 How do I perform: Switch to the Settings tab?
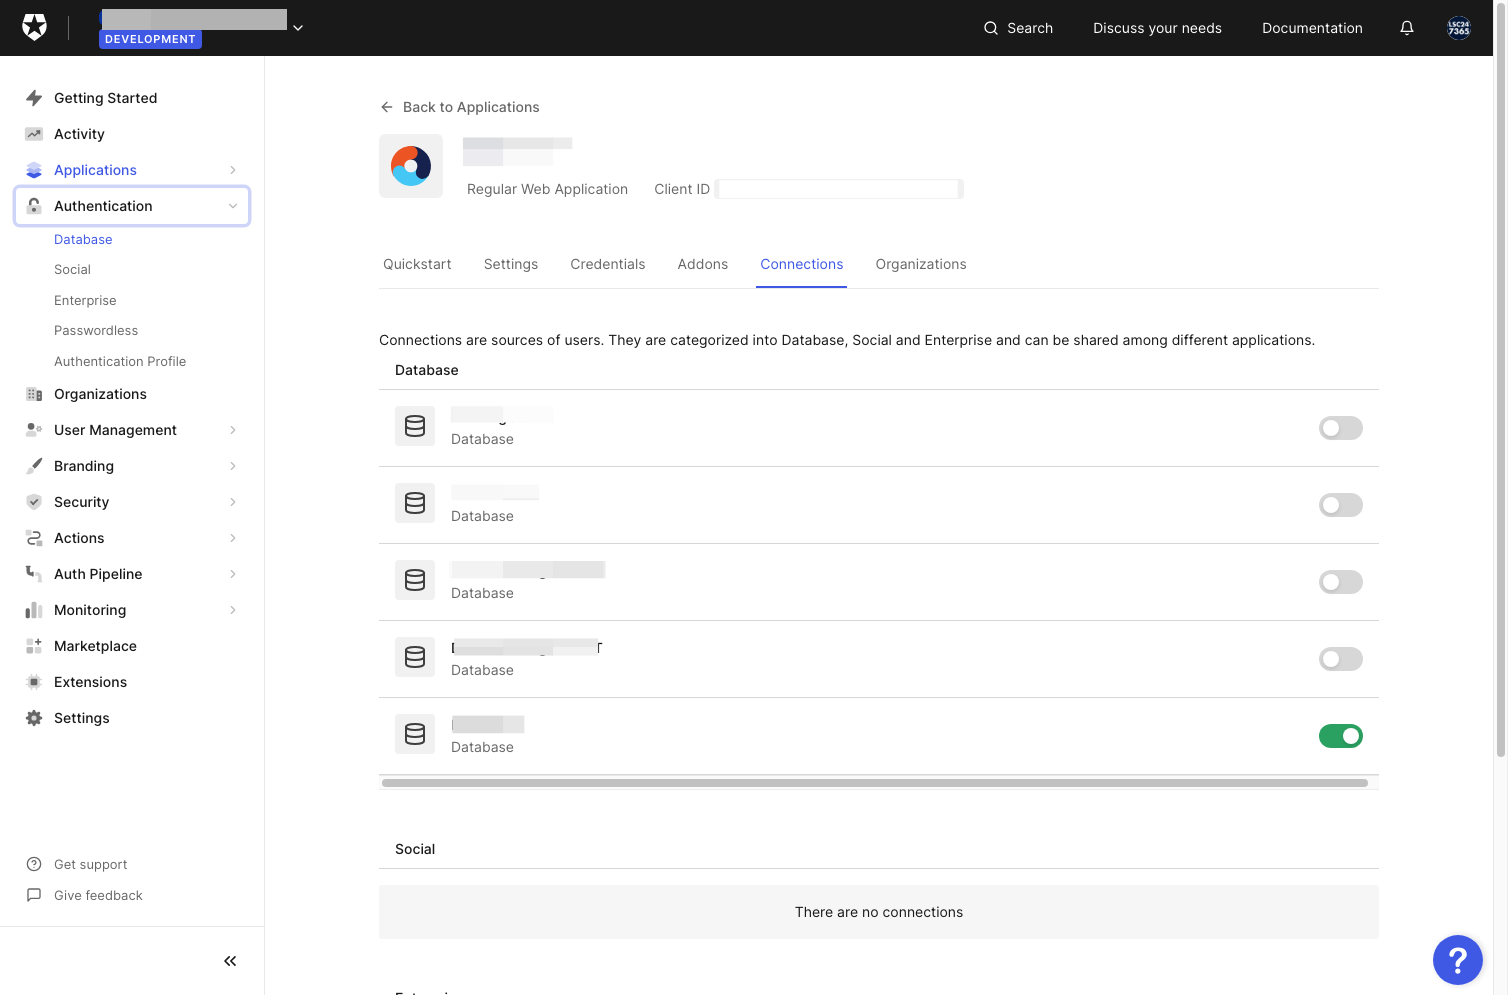(x=511, y=264)
